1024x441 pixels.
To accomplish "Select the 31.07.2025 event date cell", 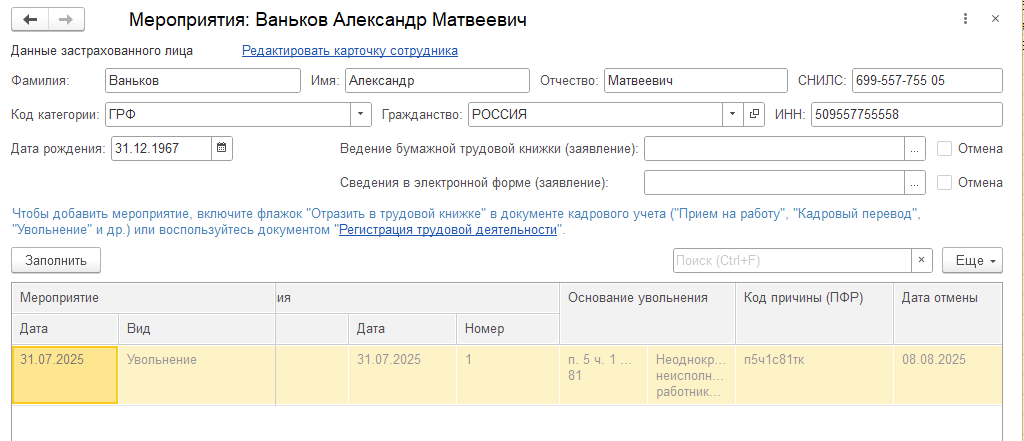I will point(65,375).
